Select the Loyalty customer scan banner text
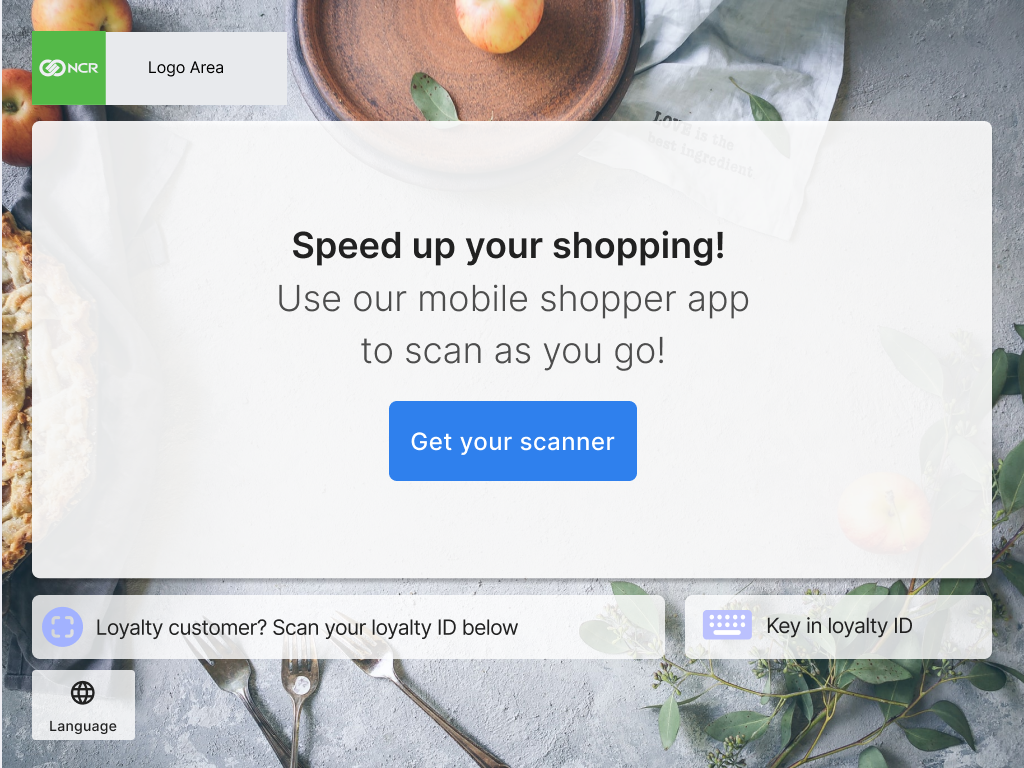The image size is (1024, 768). pyautogui.click(x=306, y=627)
